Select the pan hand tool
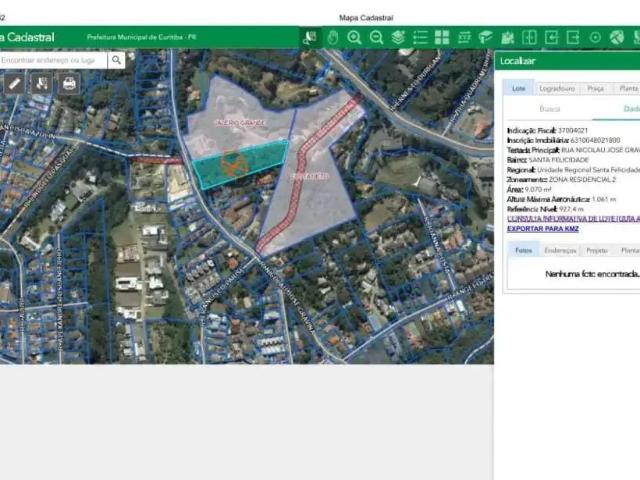The image size is (640, 480). tap(333, 37)
